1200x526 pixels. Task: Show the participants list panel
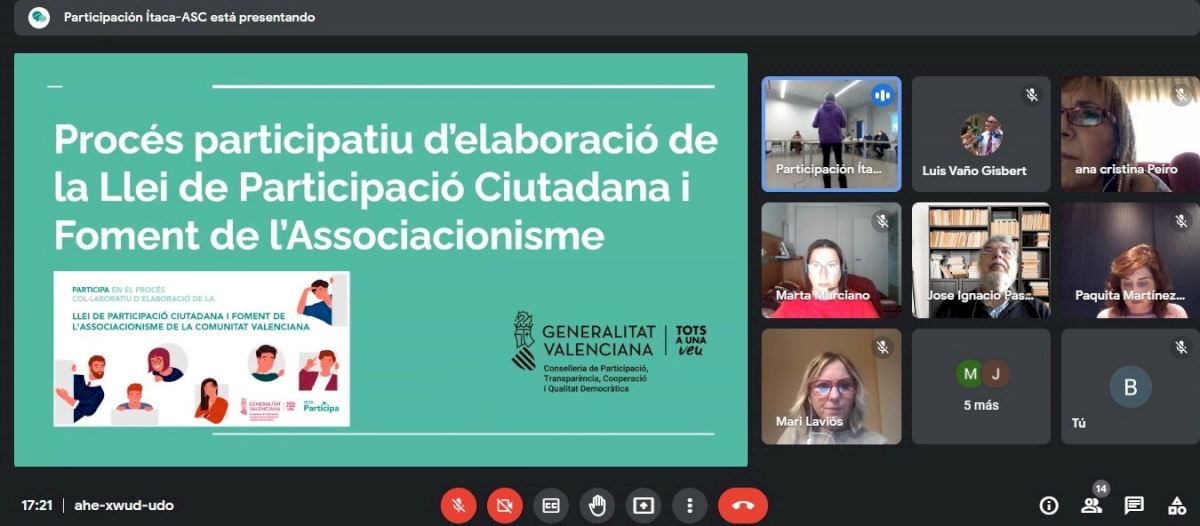1091,505
